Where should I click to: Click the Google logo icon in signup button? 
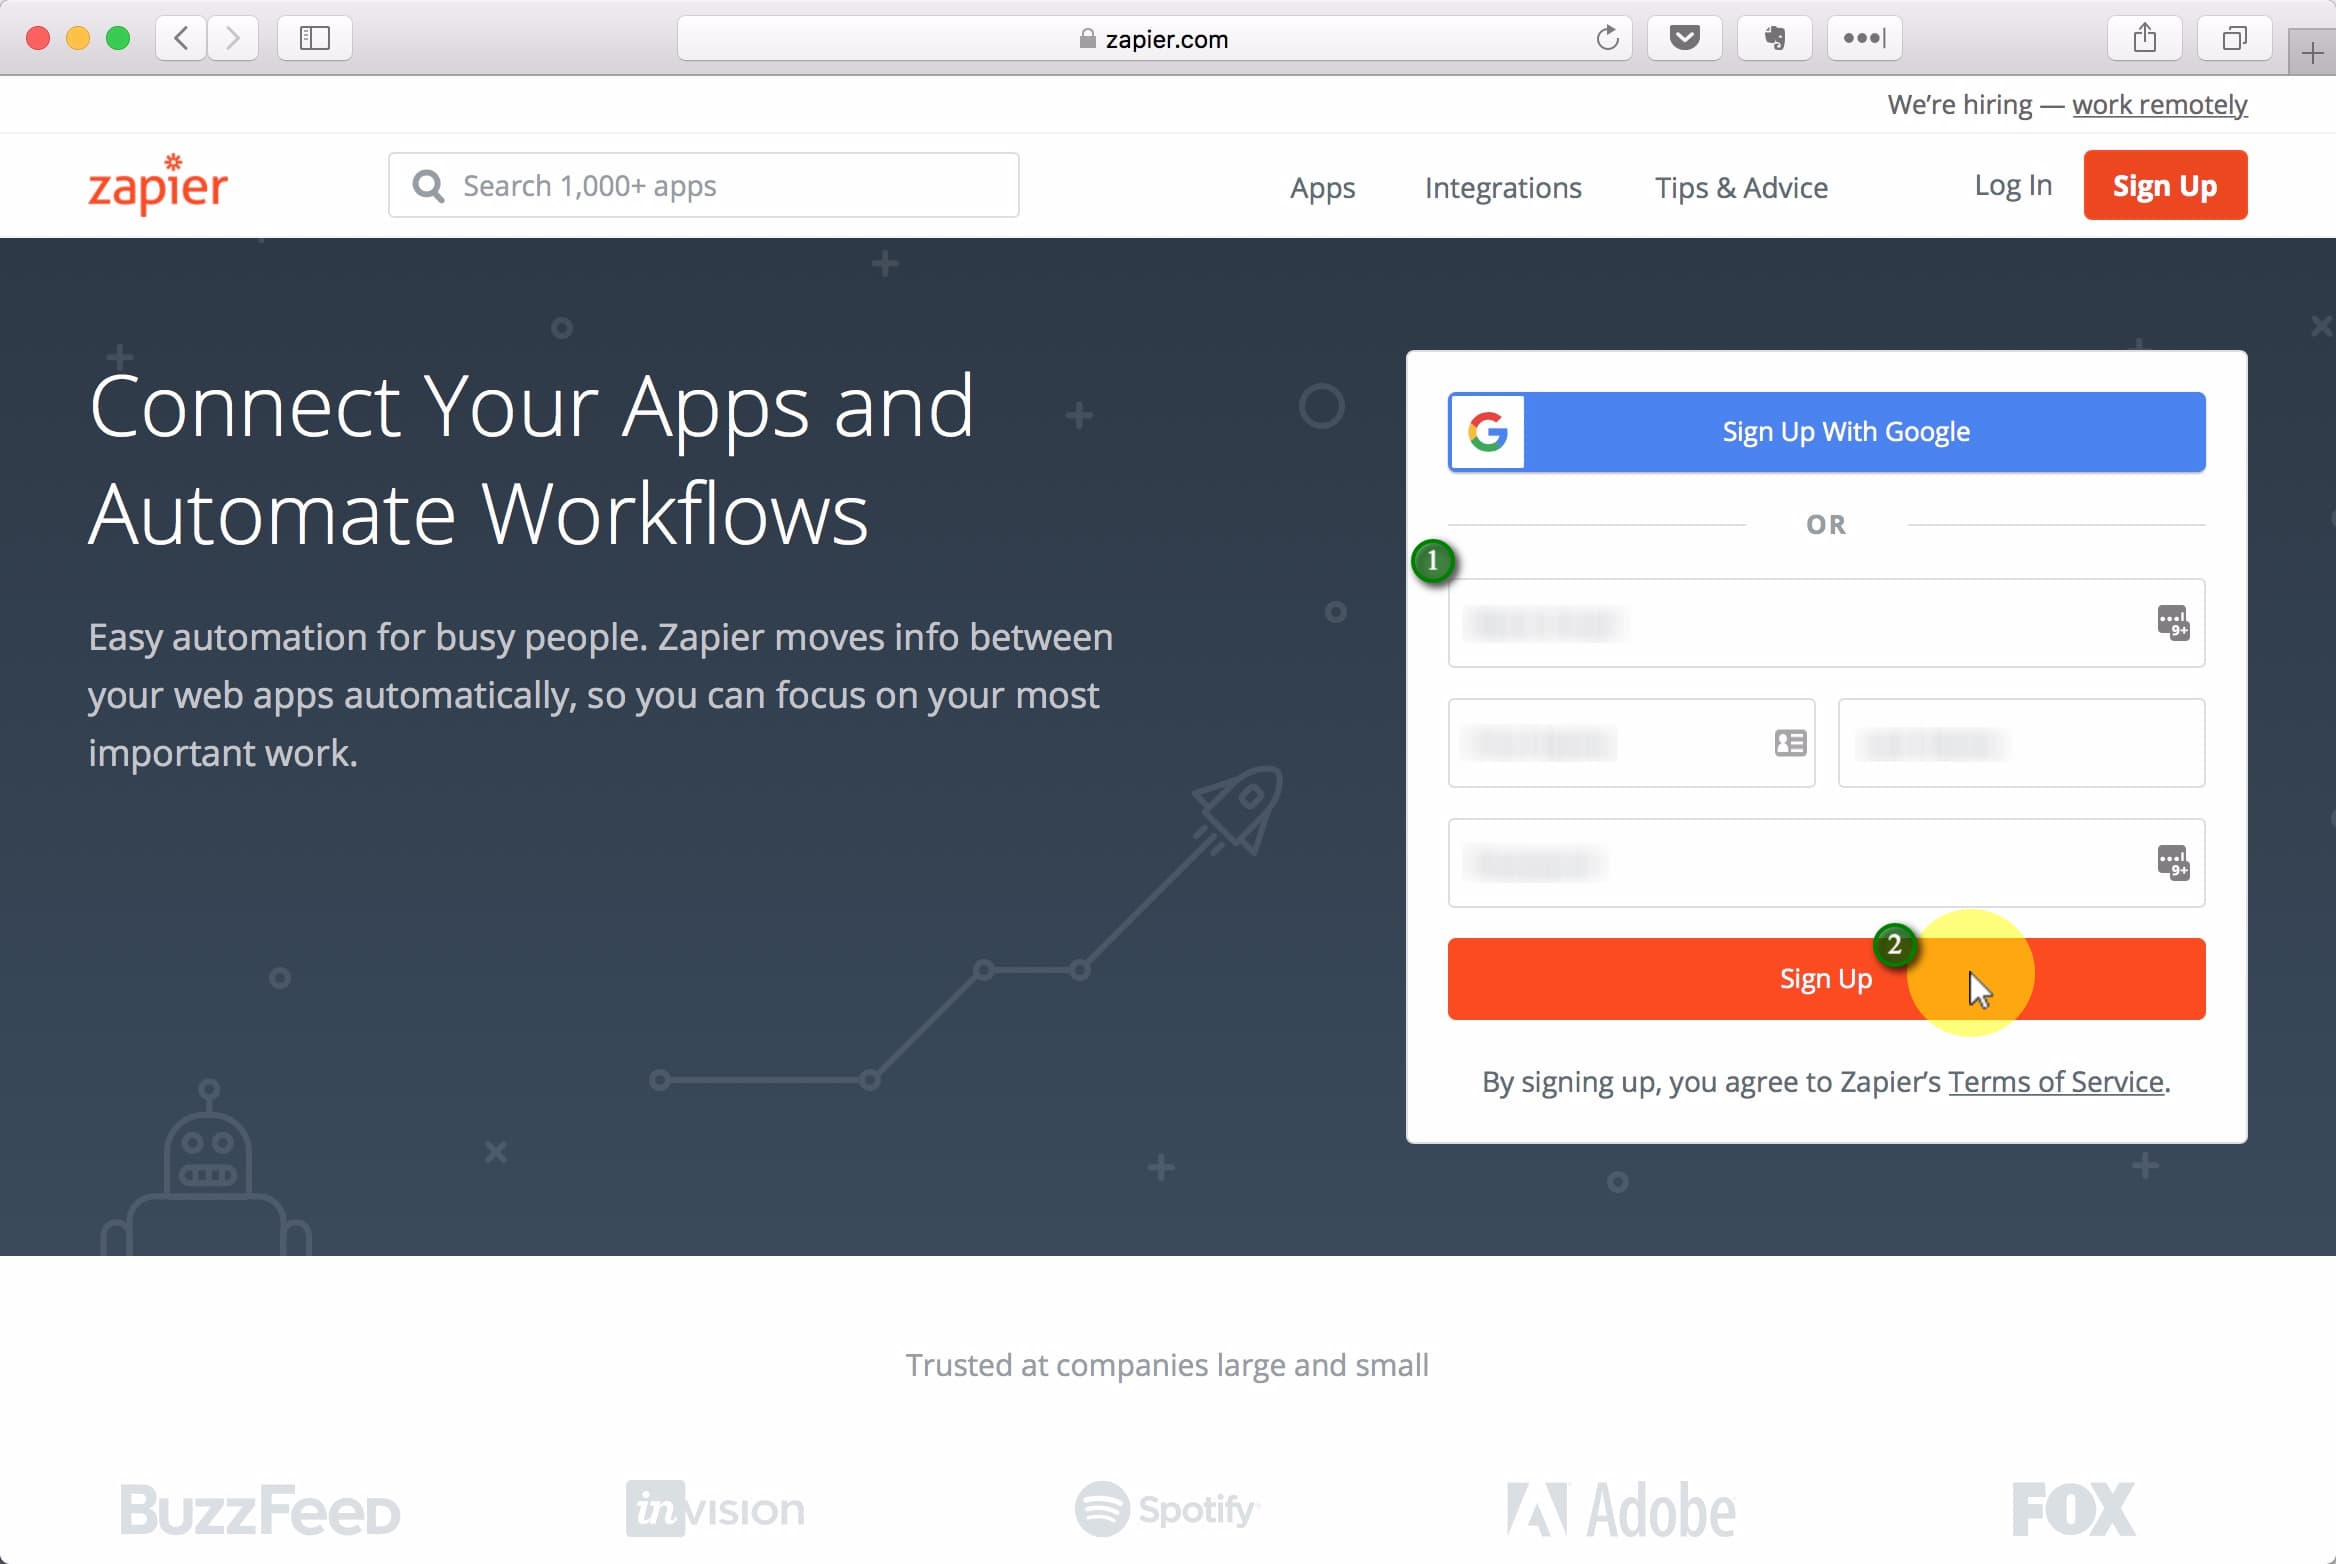(x=1486, y=431)
